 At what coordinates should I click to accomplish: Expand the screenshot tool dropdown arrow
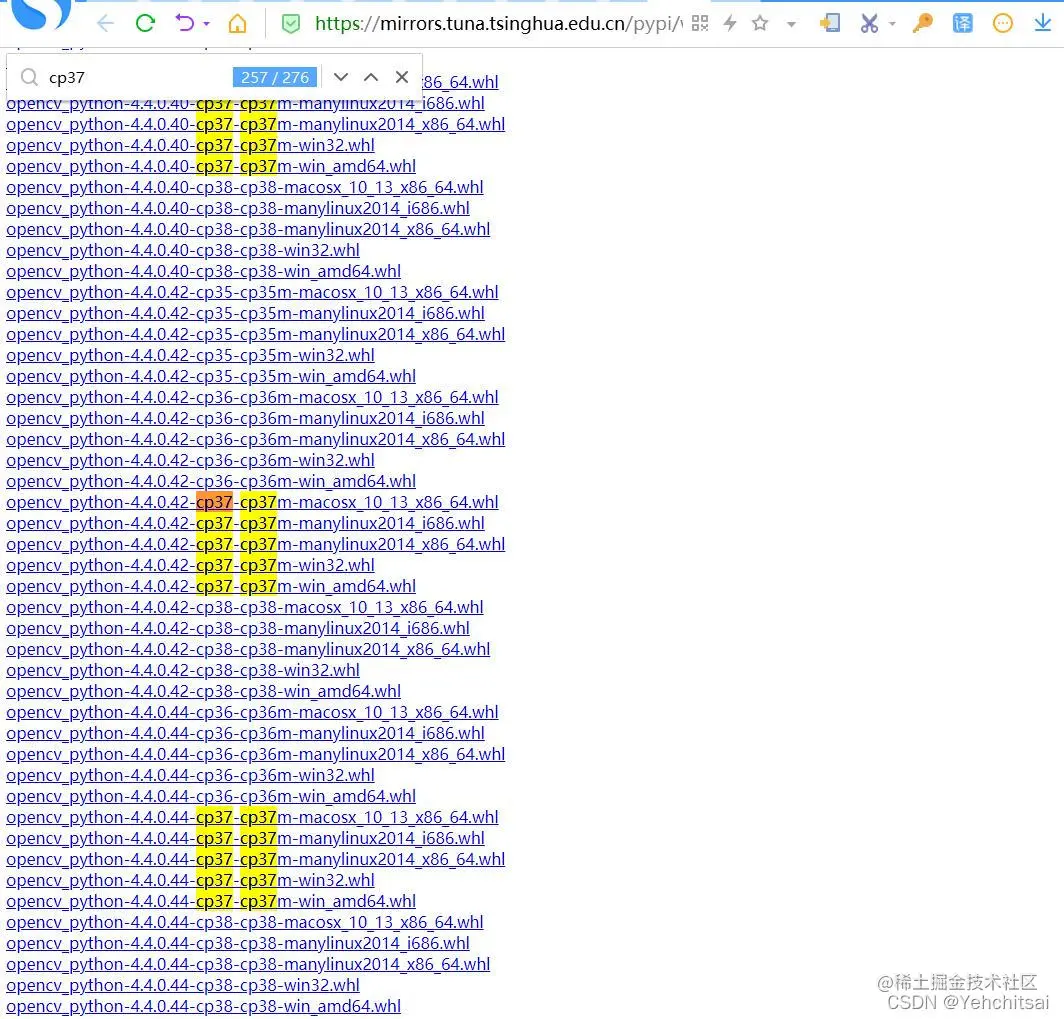pos(892,24)
